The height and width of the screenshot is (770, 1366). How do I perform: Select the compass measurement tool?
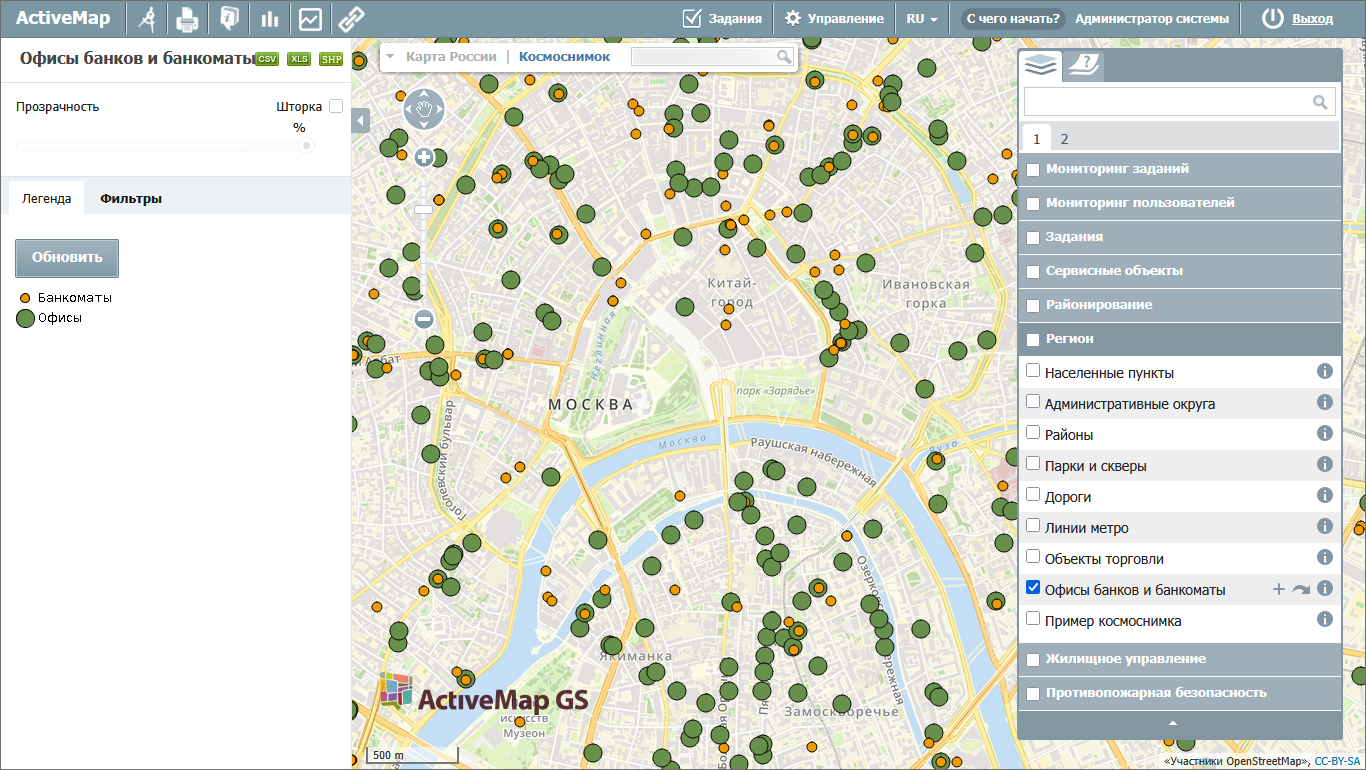coord(148,18)
